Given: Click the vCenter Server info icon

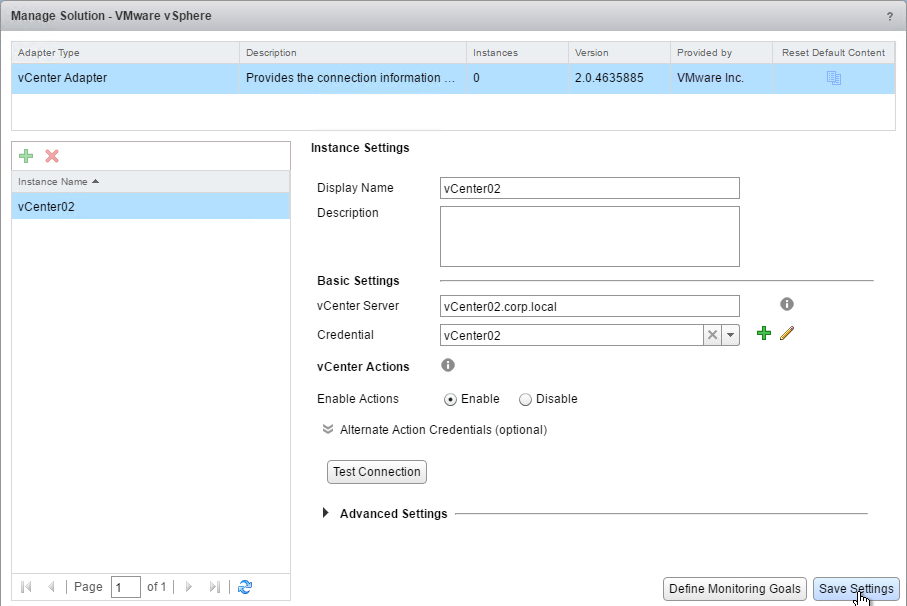Looking at the screenshot, I should point(787,304).
